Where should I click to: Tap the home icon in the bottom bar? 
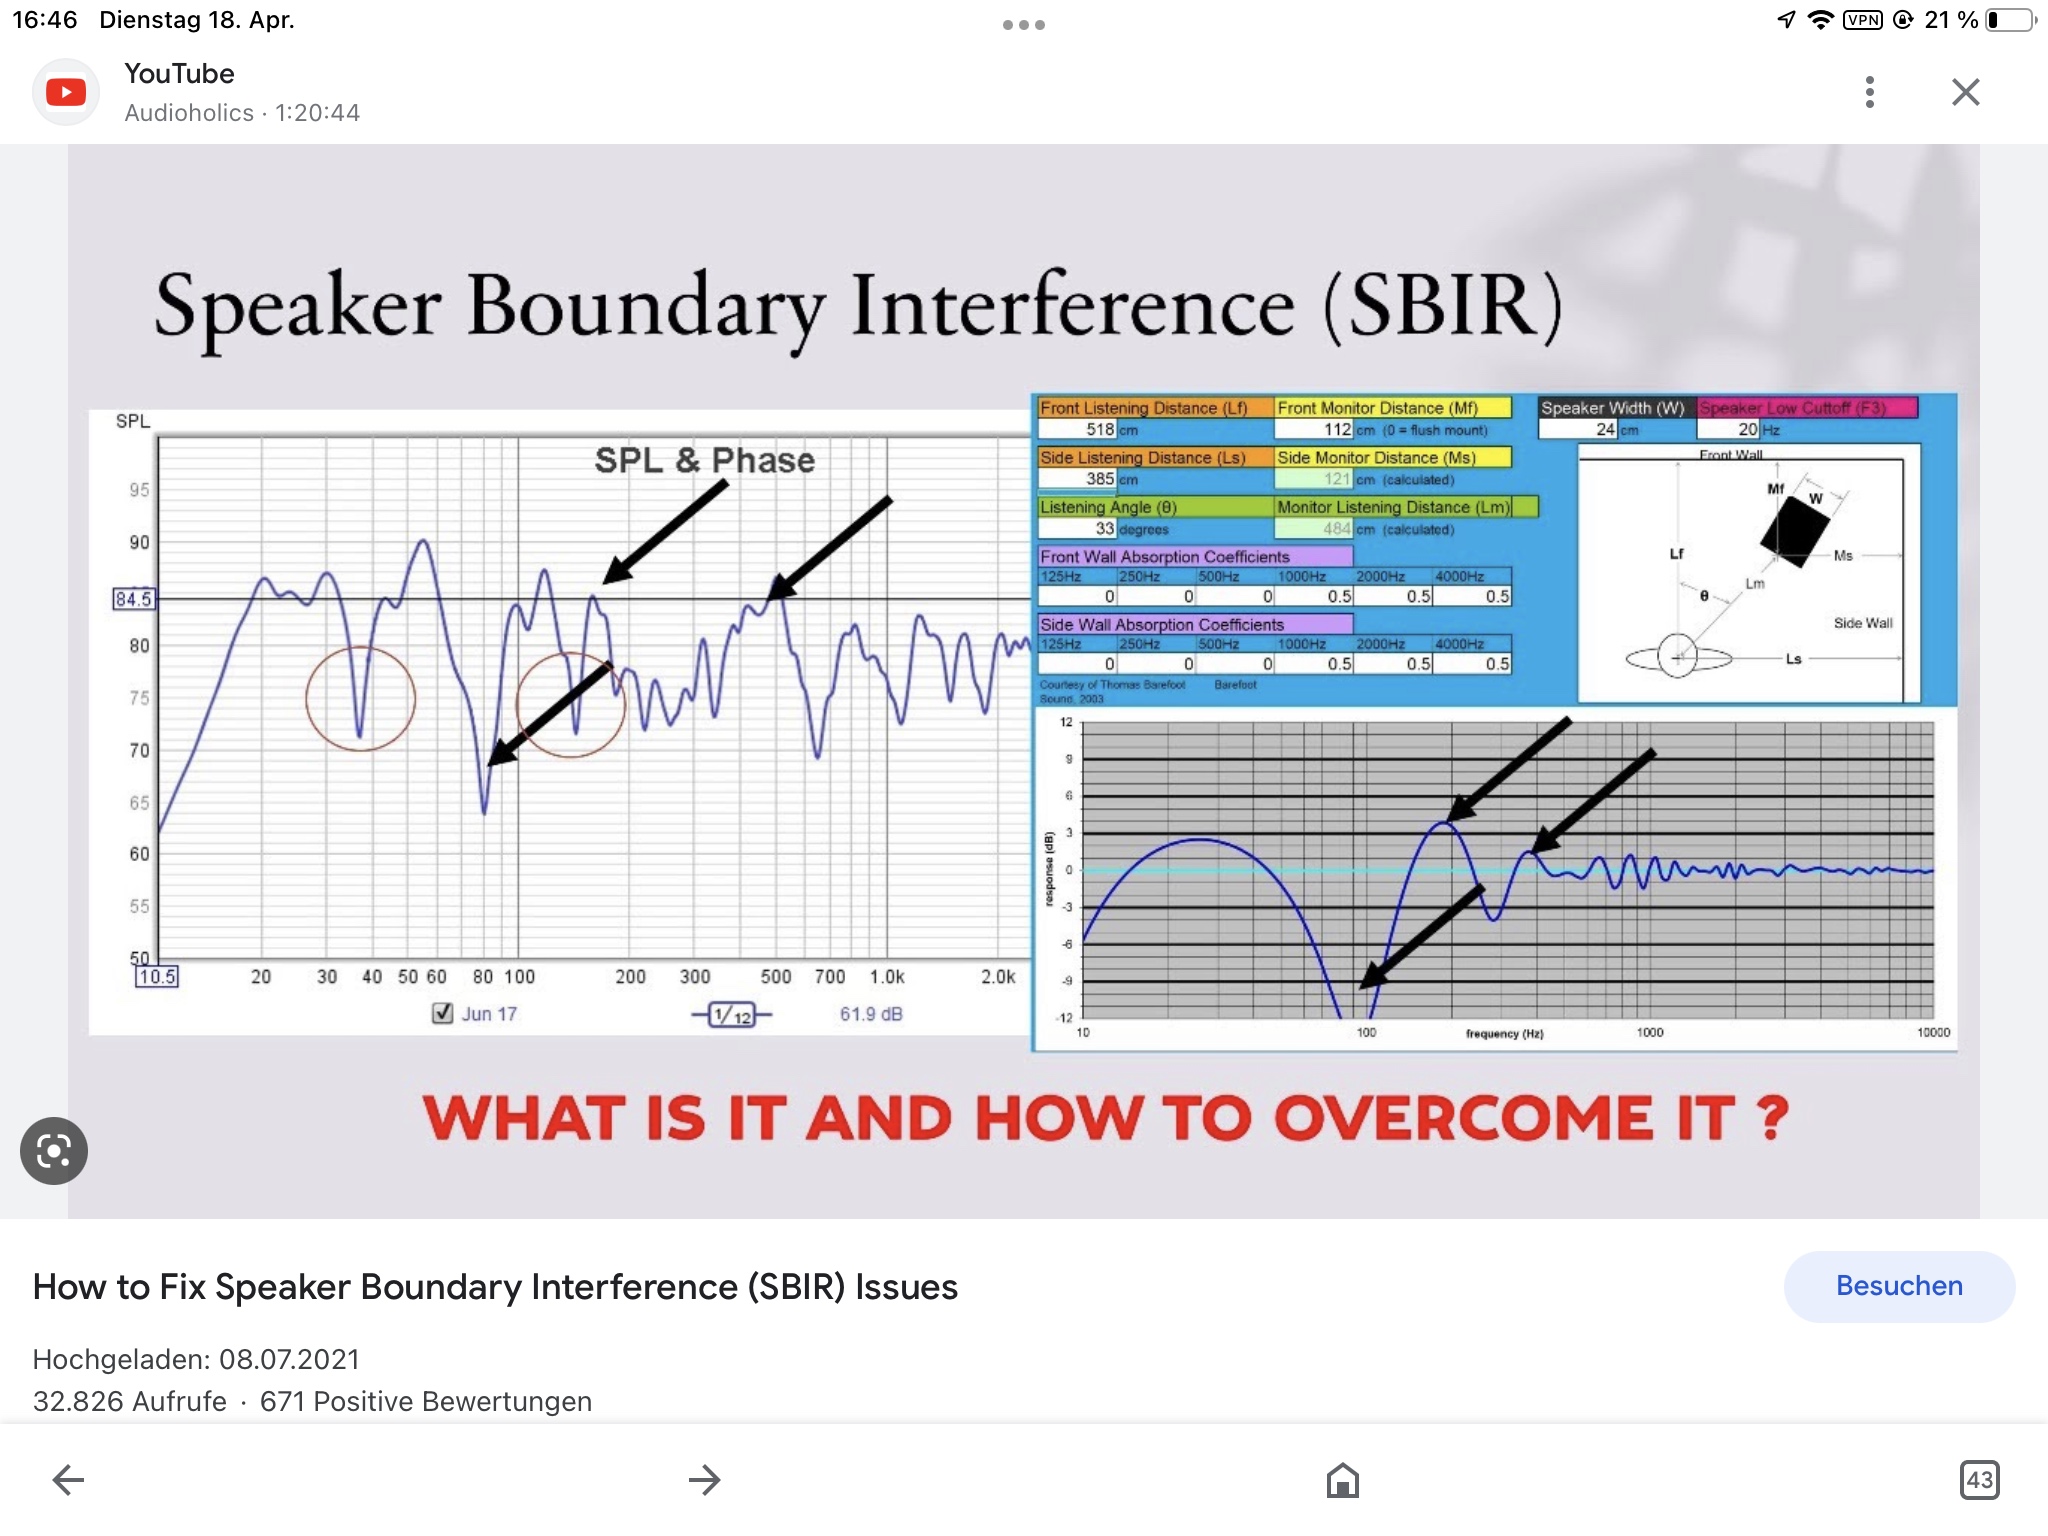1342,1479
